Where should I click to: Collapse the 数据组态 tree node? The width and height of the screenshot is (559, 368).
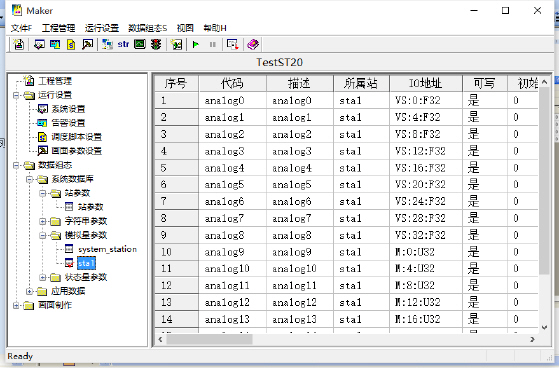point(16,165)
